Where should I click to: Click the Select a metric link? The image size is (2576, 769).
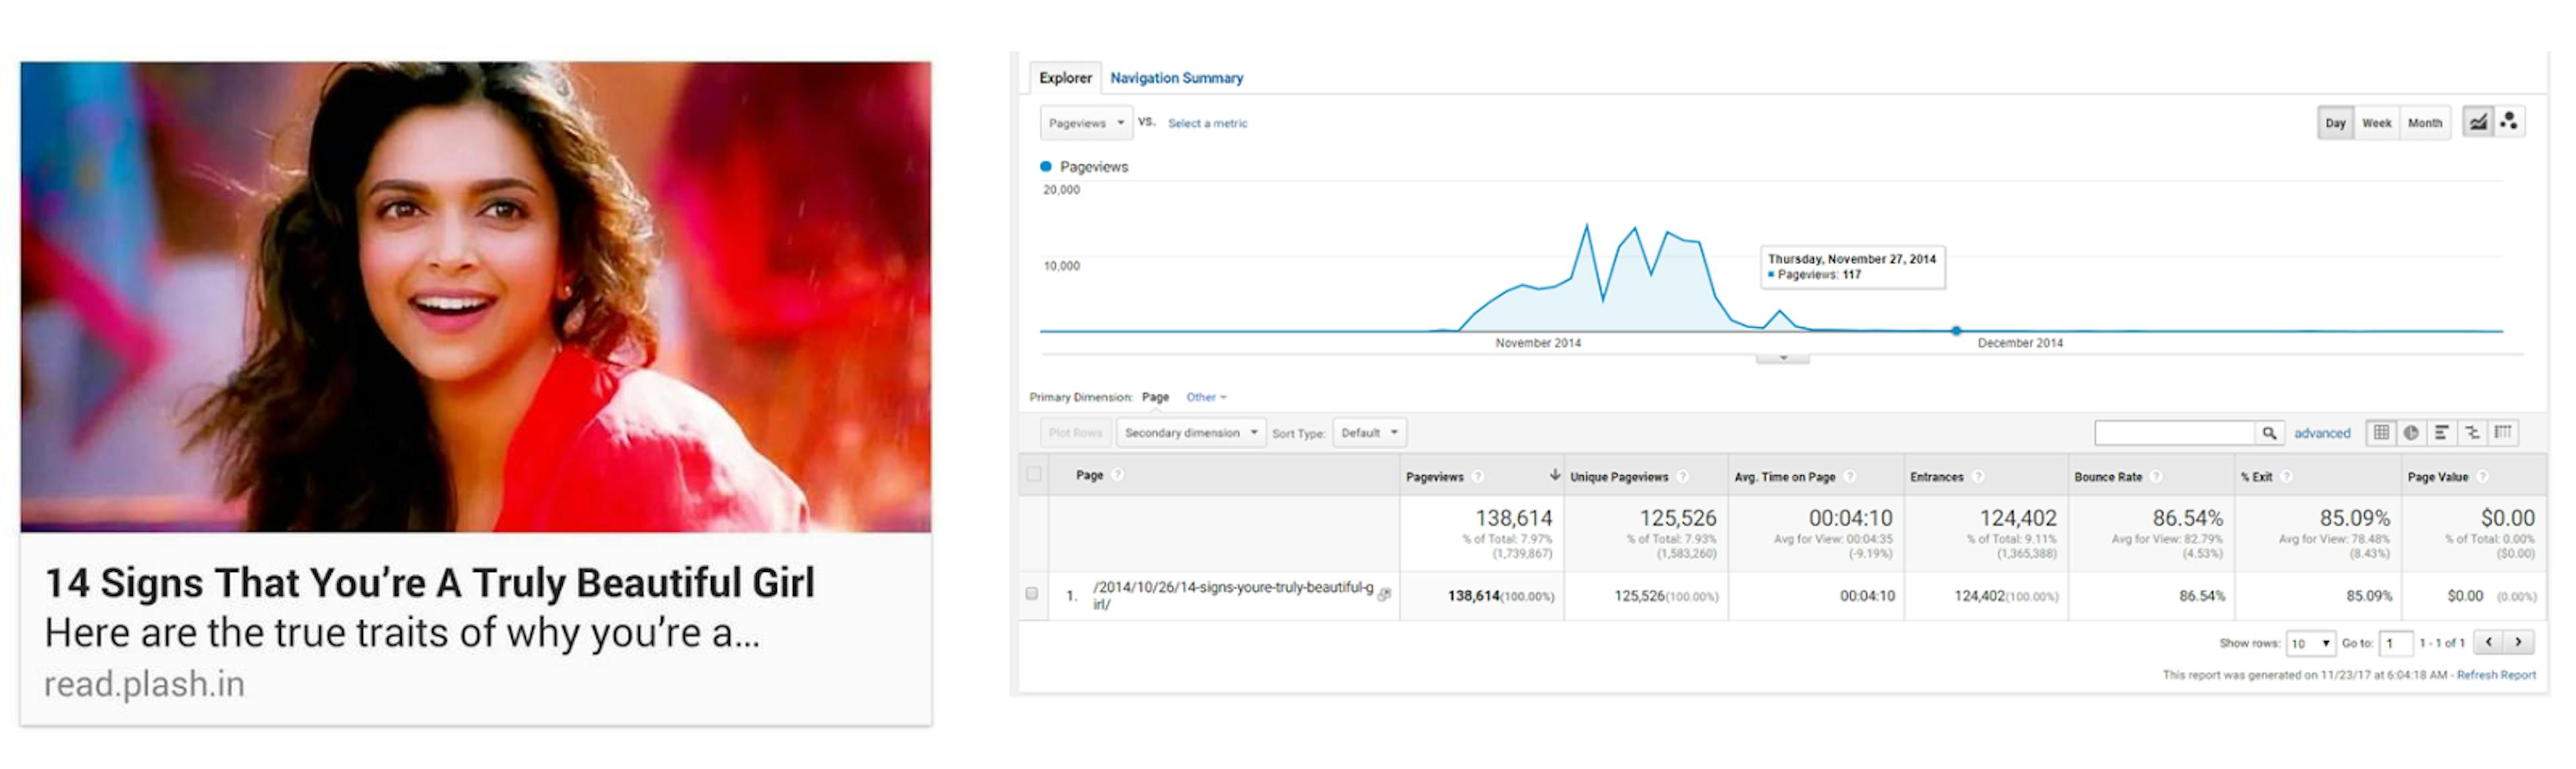click(x=1207, y=123)
